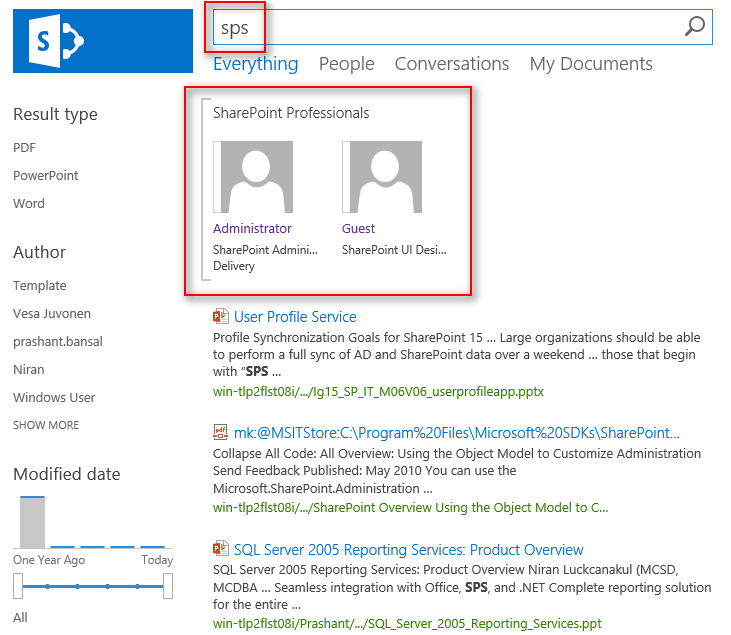Filter by author Niran
This screenshot has width=731, height=635.
coord(28,370)
